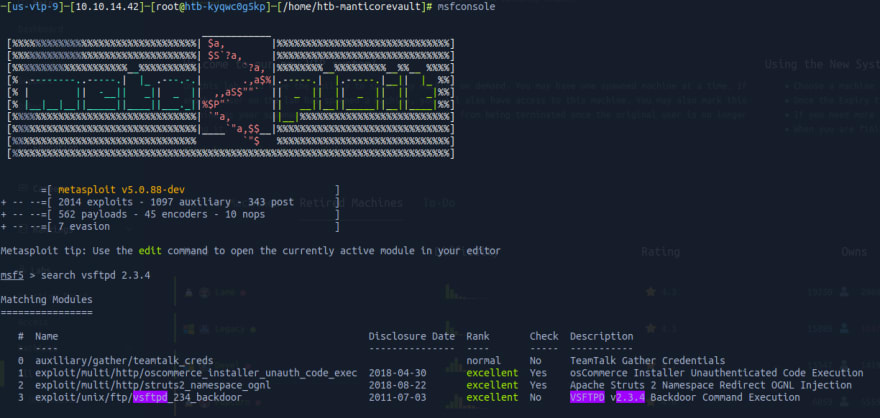
Task: Click the TeamTalk Gather Credentials description
Action: click(648, 360)
